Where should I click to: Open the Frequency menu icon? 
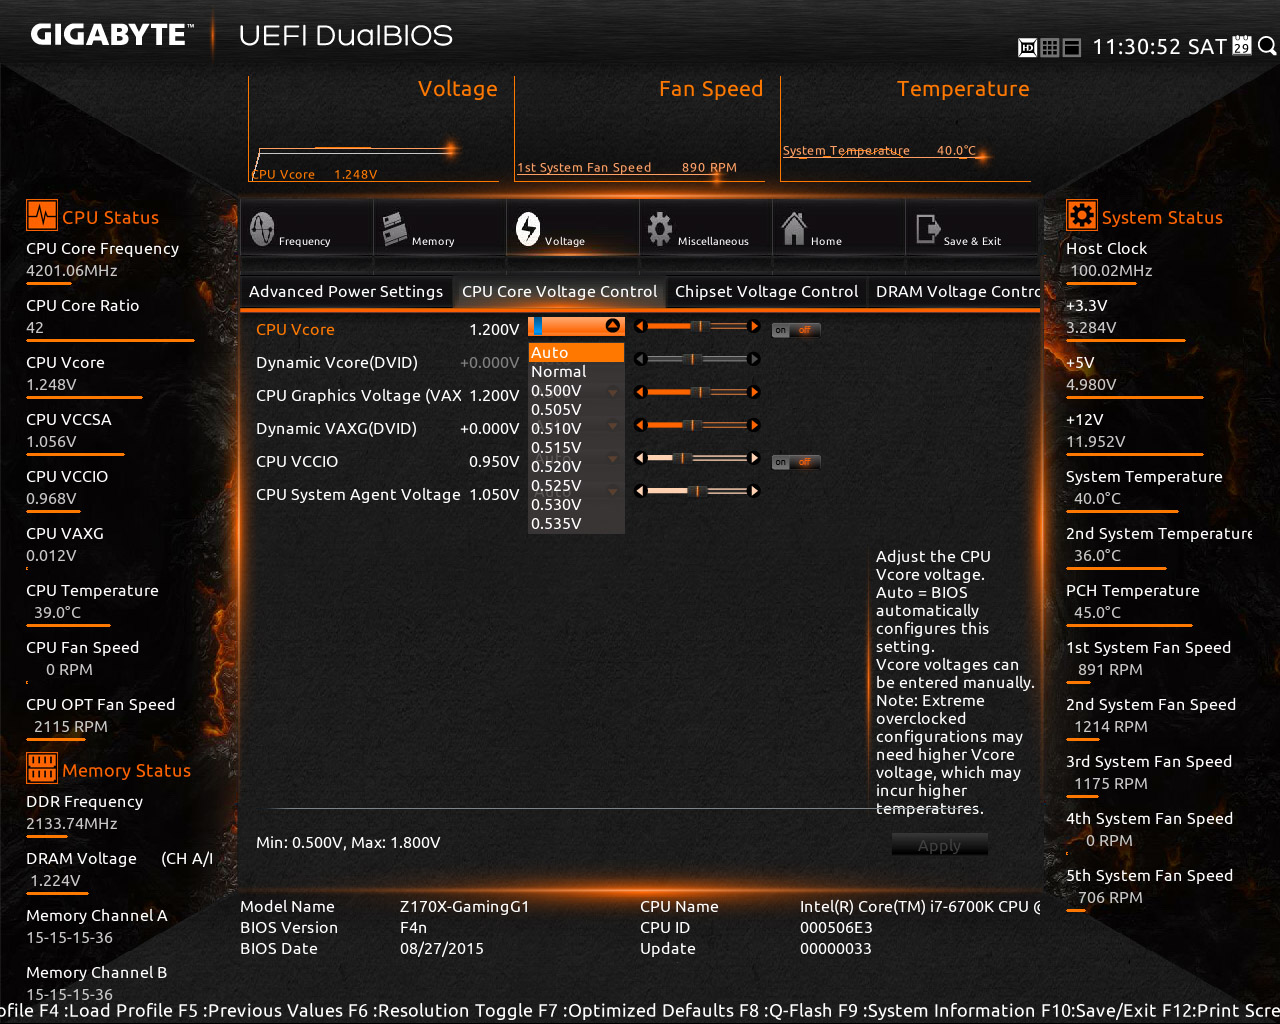point(262,229)
